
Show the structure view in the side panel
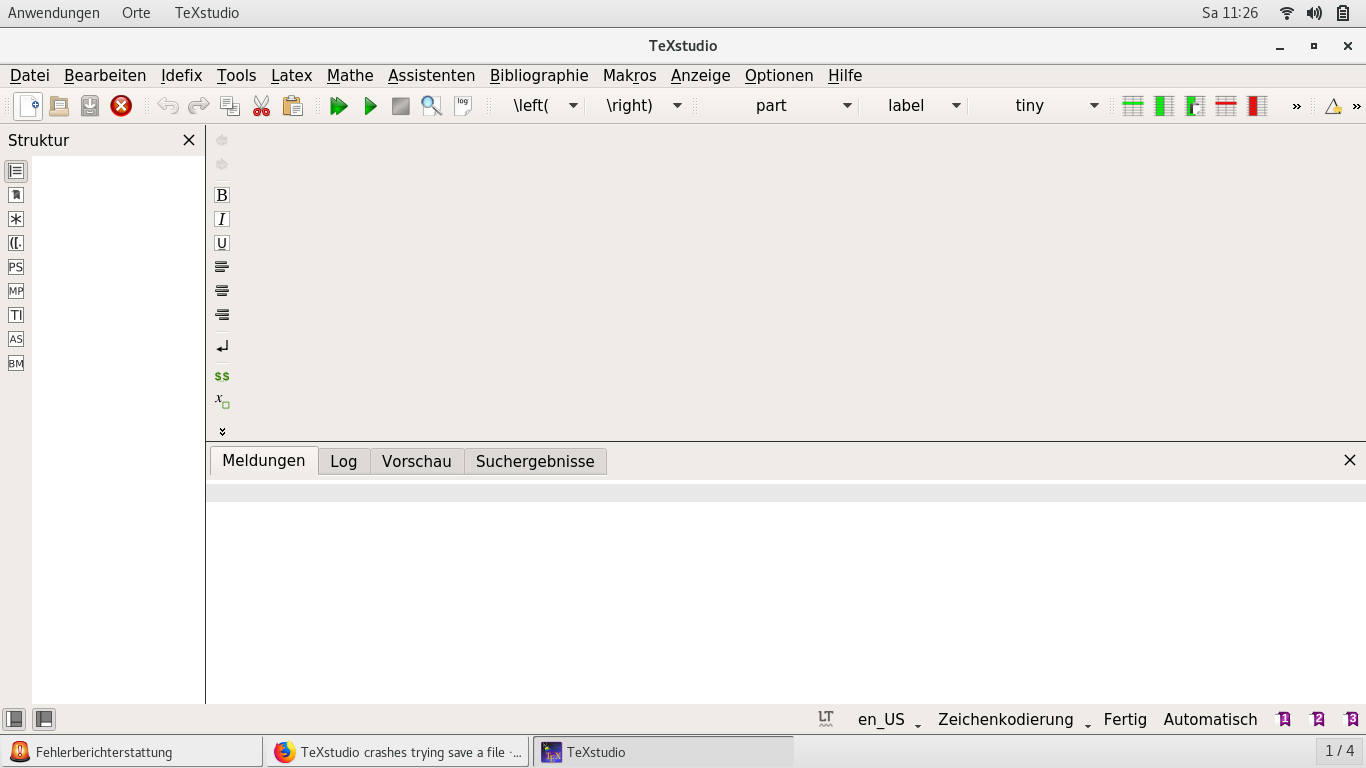[x=16, y=171]
